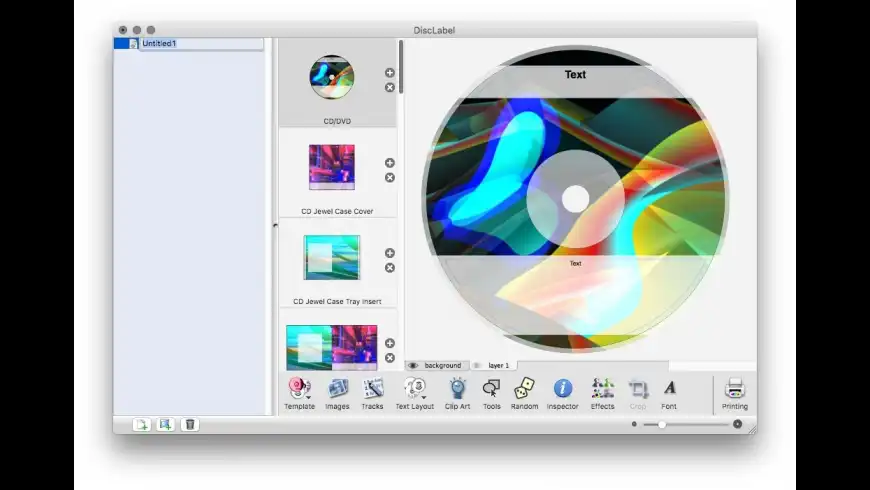Open the Effects panel

click(603, 388)
